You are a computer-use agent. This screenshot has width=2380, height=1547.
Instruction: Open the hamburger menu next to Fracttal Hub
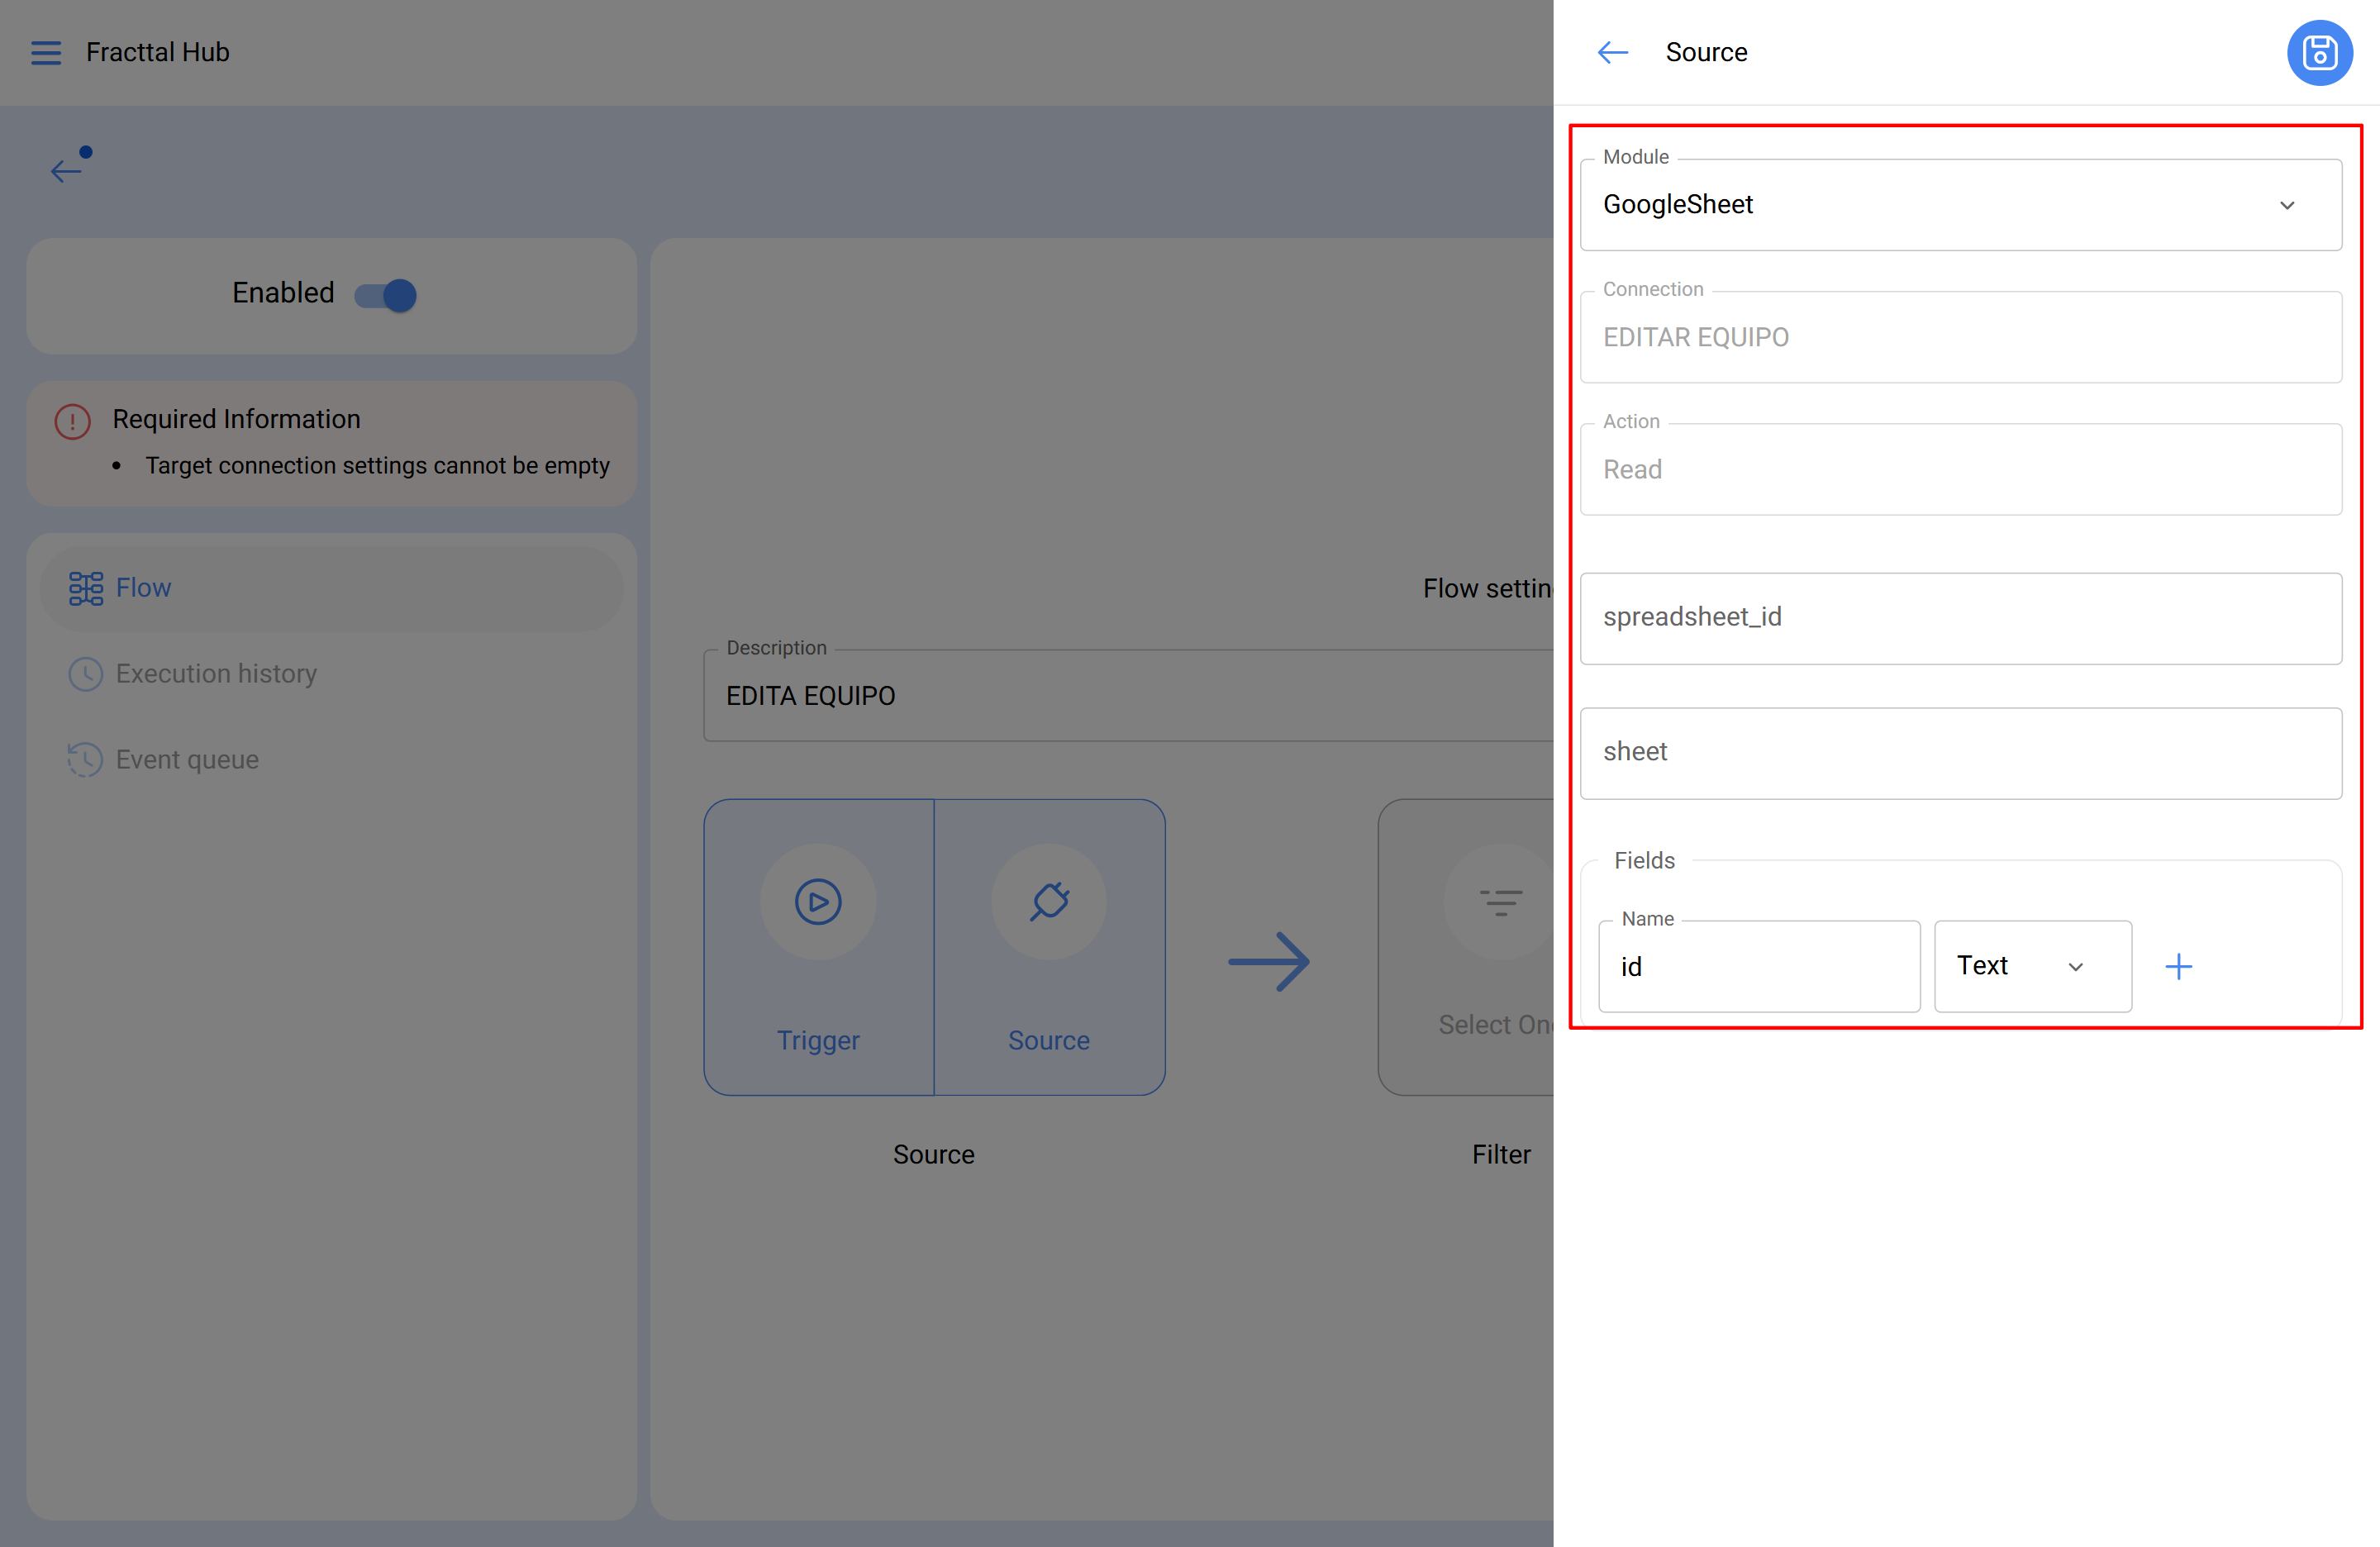coord(46,52)
